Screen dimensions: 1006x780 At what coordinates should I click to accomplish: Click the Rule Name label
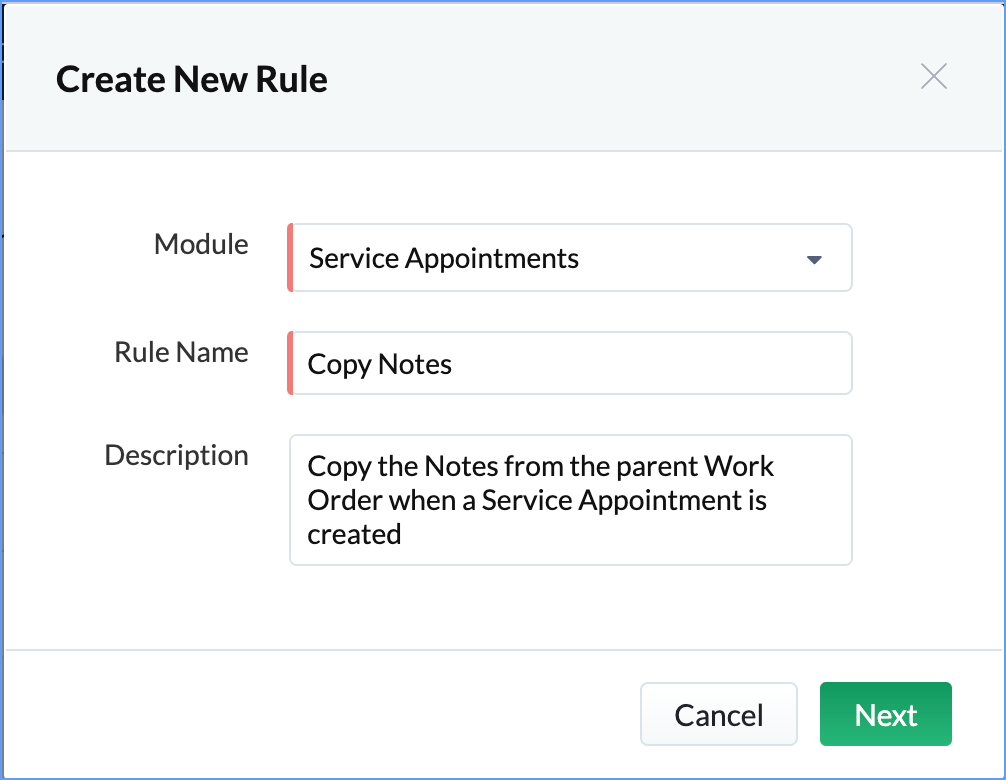click(x=181, y=352)
